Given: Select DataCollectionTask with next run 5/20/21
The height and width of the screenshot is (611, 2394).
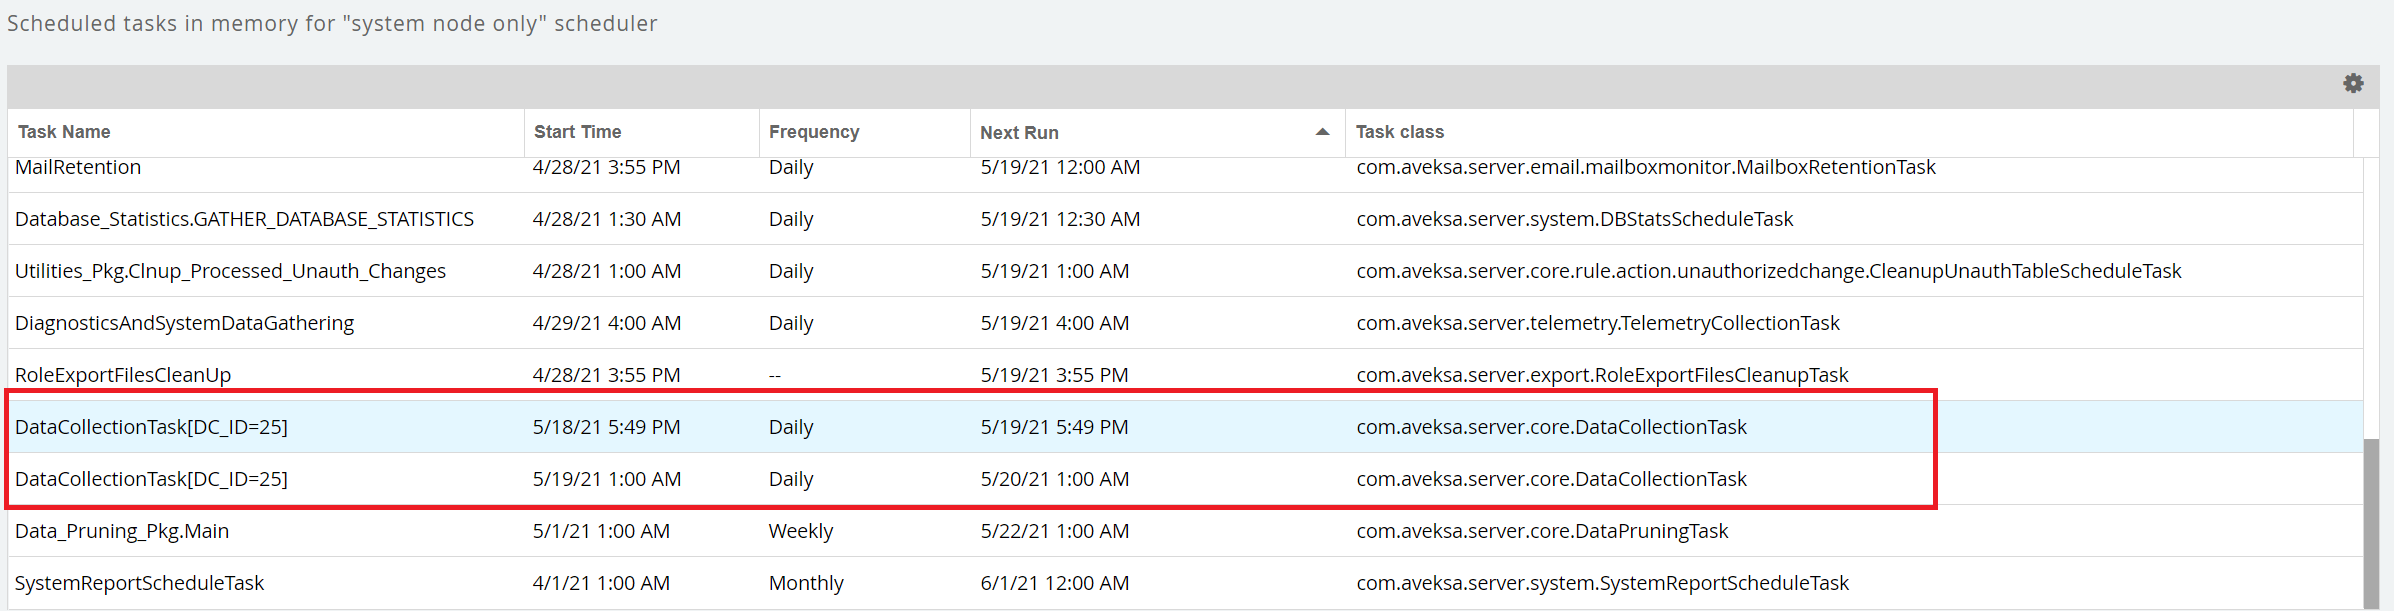Looking at the screenshot, I should click(151, 479).
